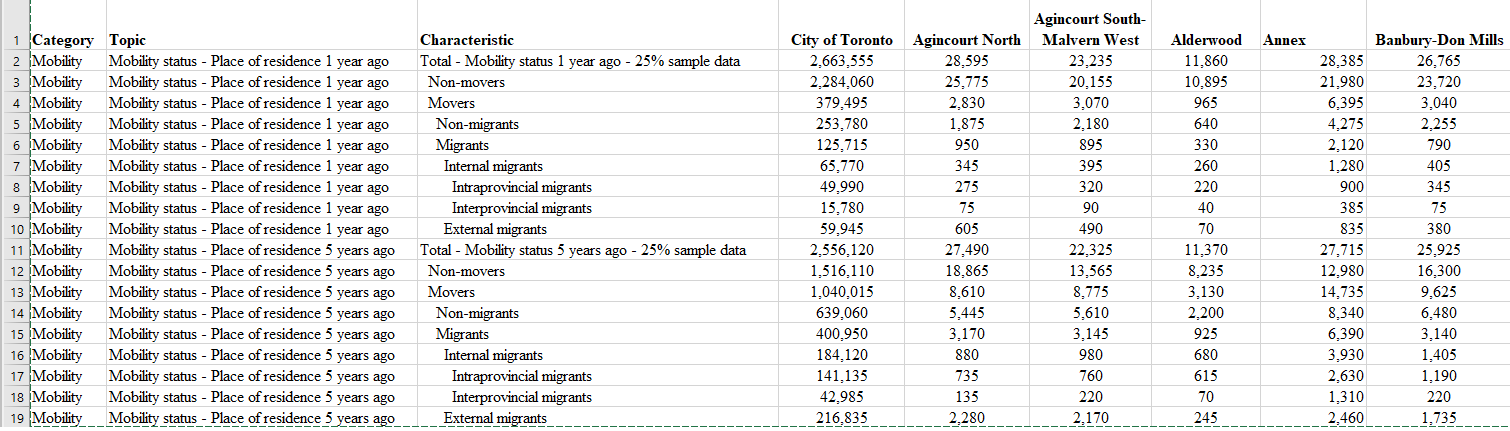This screenshot has width=1510, height=431.
Task: Click the Annex value 14,735
Action: 1314,292
